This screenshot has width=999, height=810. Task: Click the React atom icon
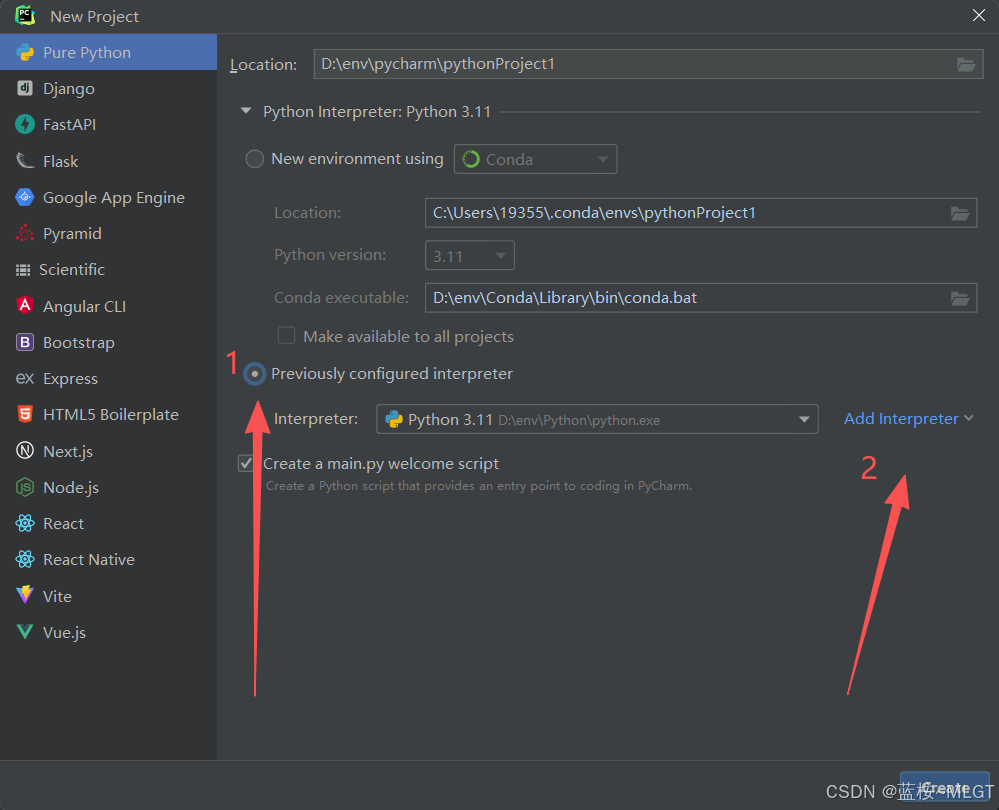(x=25, y=523)
